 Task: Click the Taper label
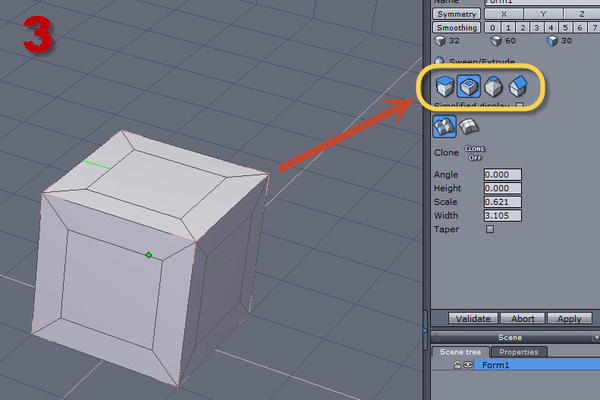click(446, 229)
